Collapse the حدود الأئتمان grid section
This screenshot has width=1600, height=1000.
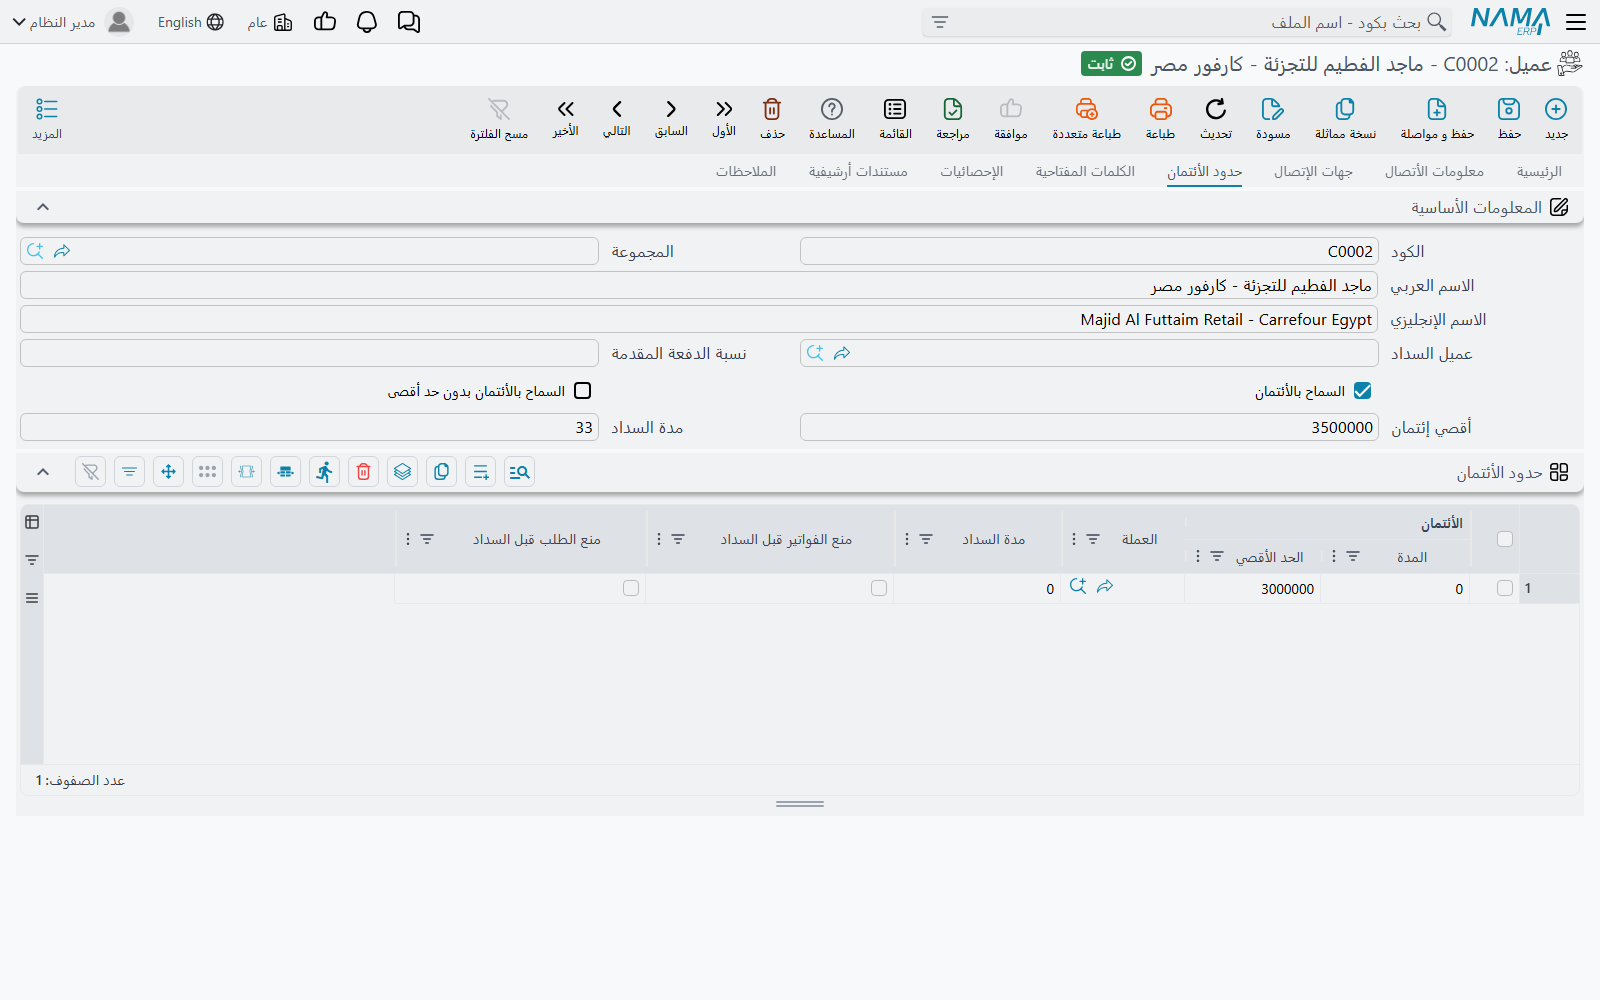tap(43, 472)
